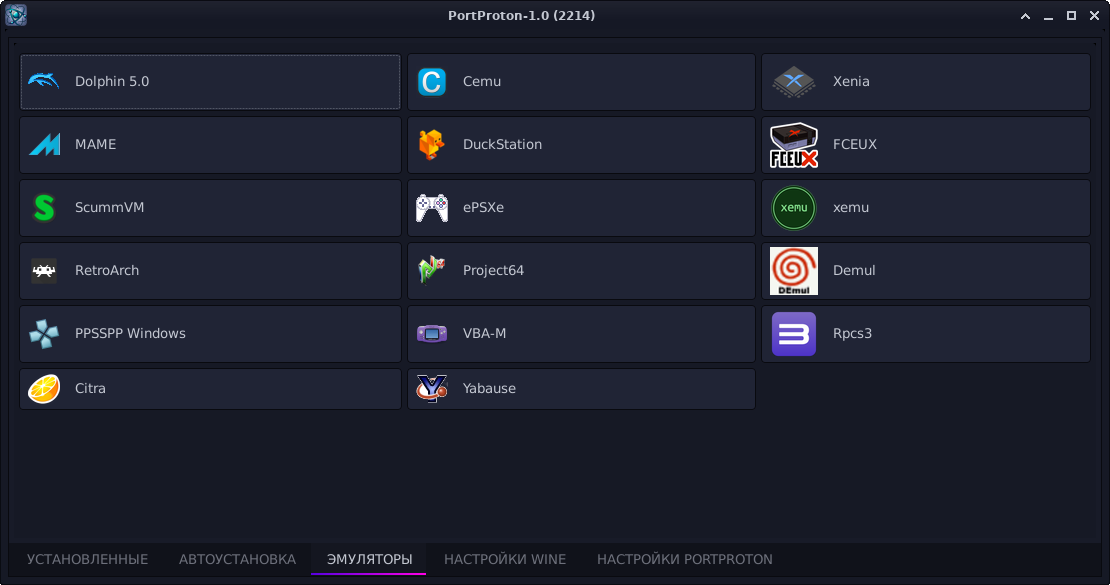Click the Citra orange icon
The height and width of the screenshot is (585, 1110).
pyautogui.click(x=44, y=389)
